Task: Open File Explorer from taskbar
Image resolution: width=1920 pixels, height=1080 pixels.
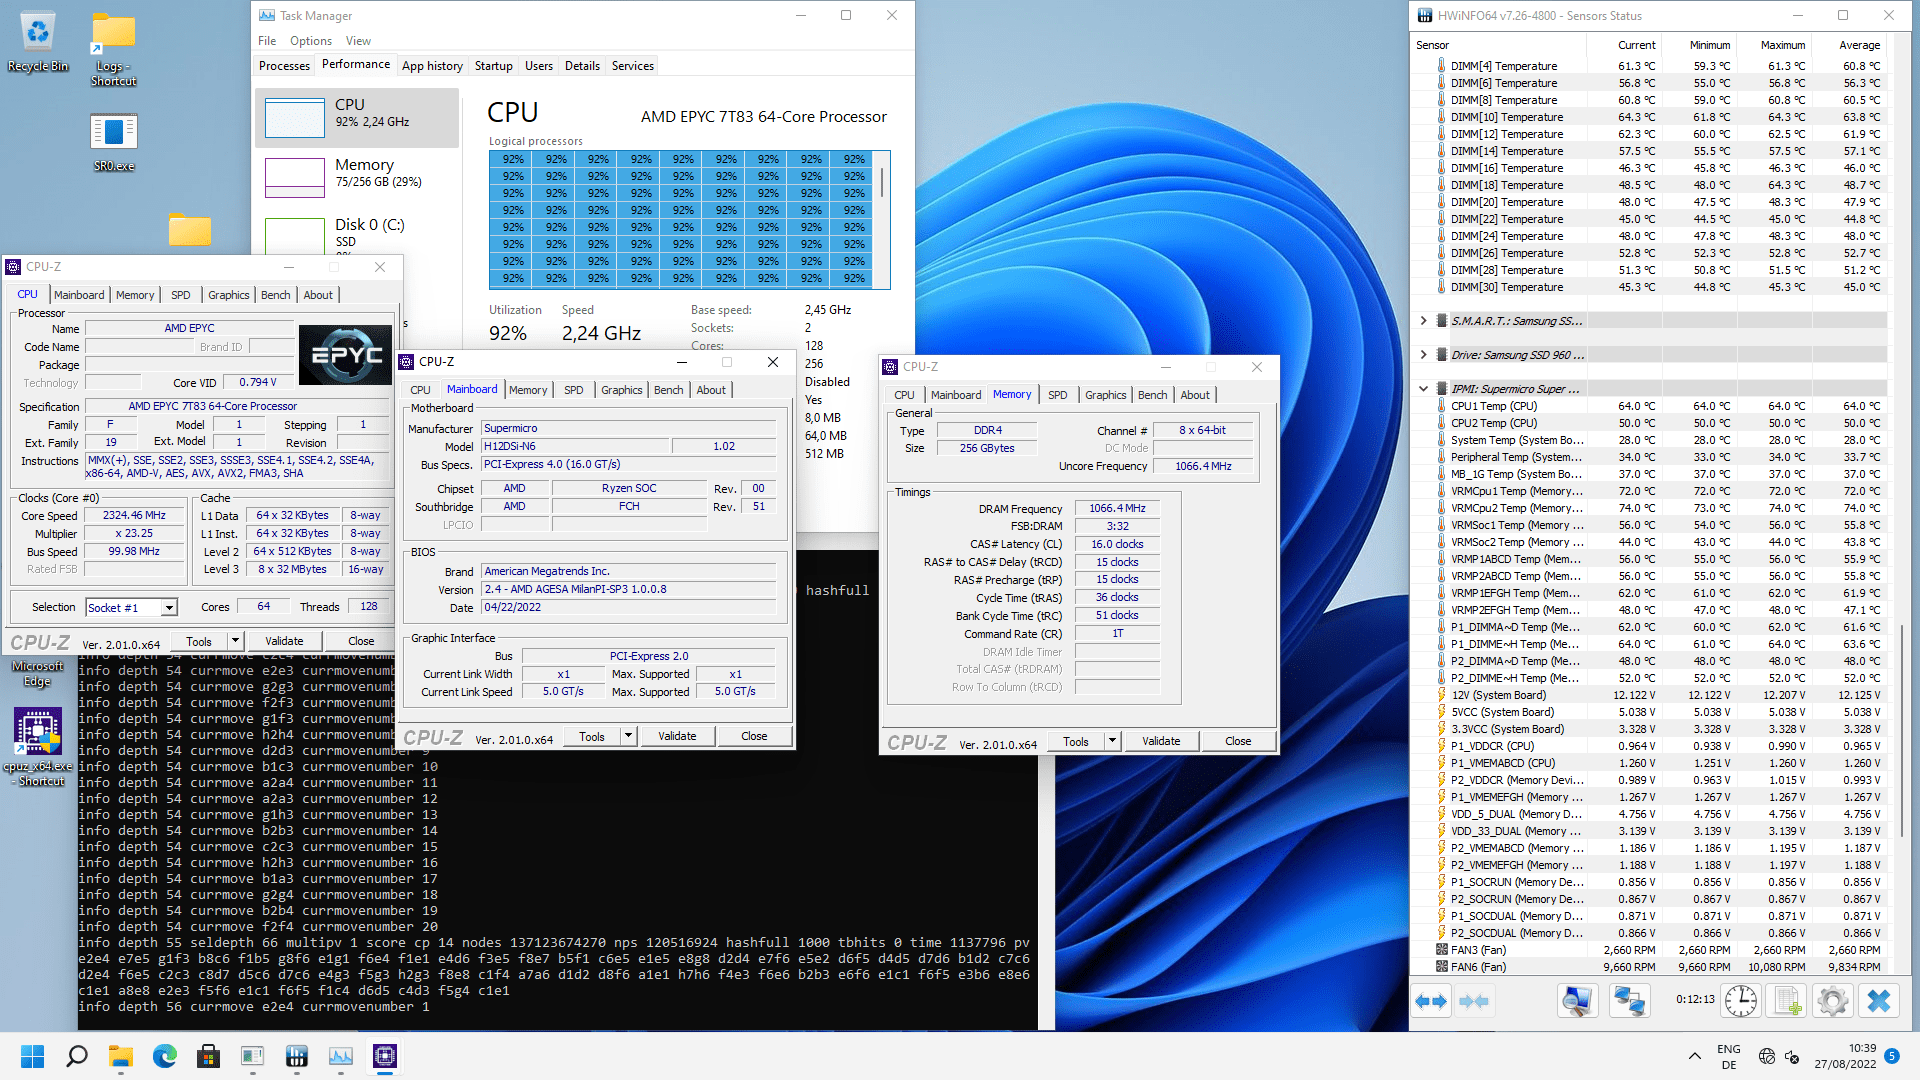Action: [x=121, y=1056]
